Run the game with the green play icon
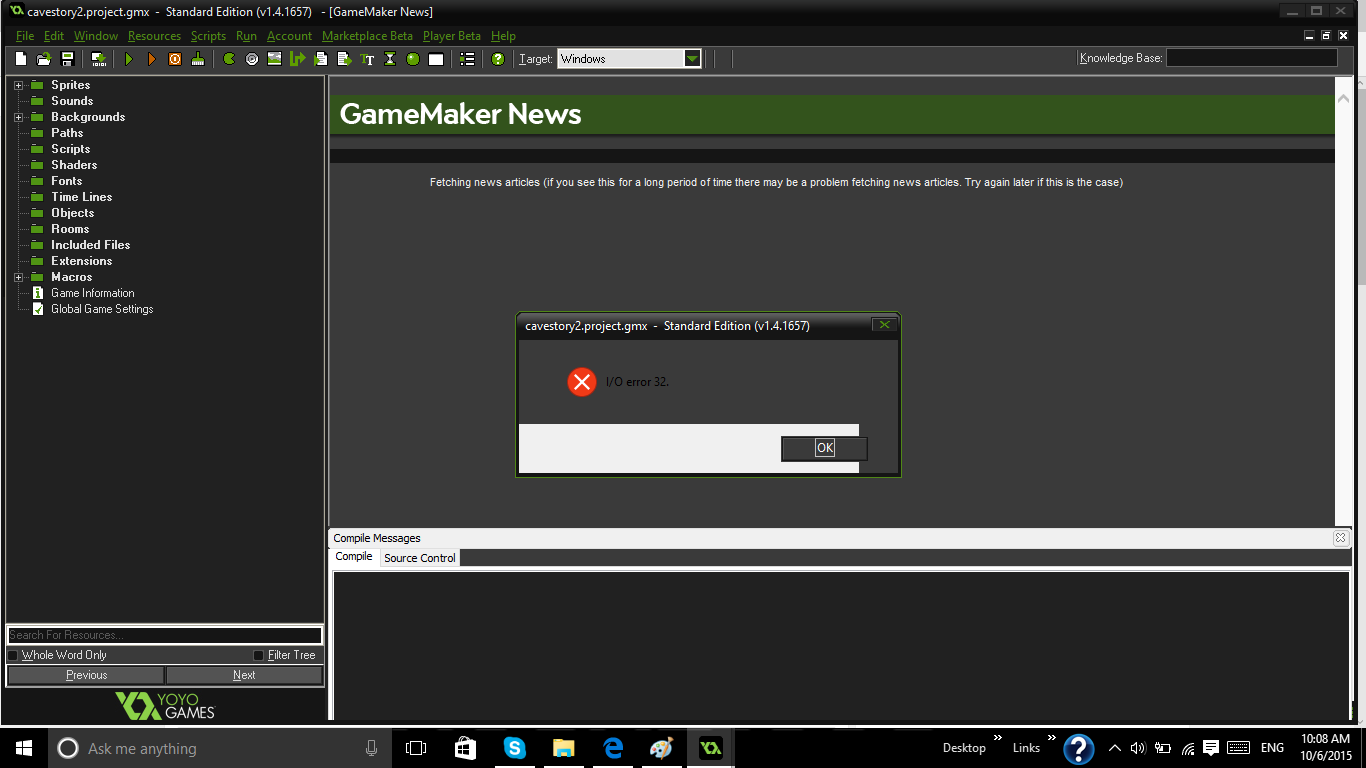1366x768 pixels. (x=128, y=59)
